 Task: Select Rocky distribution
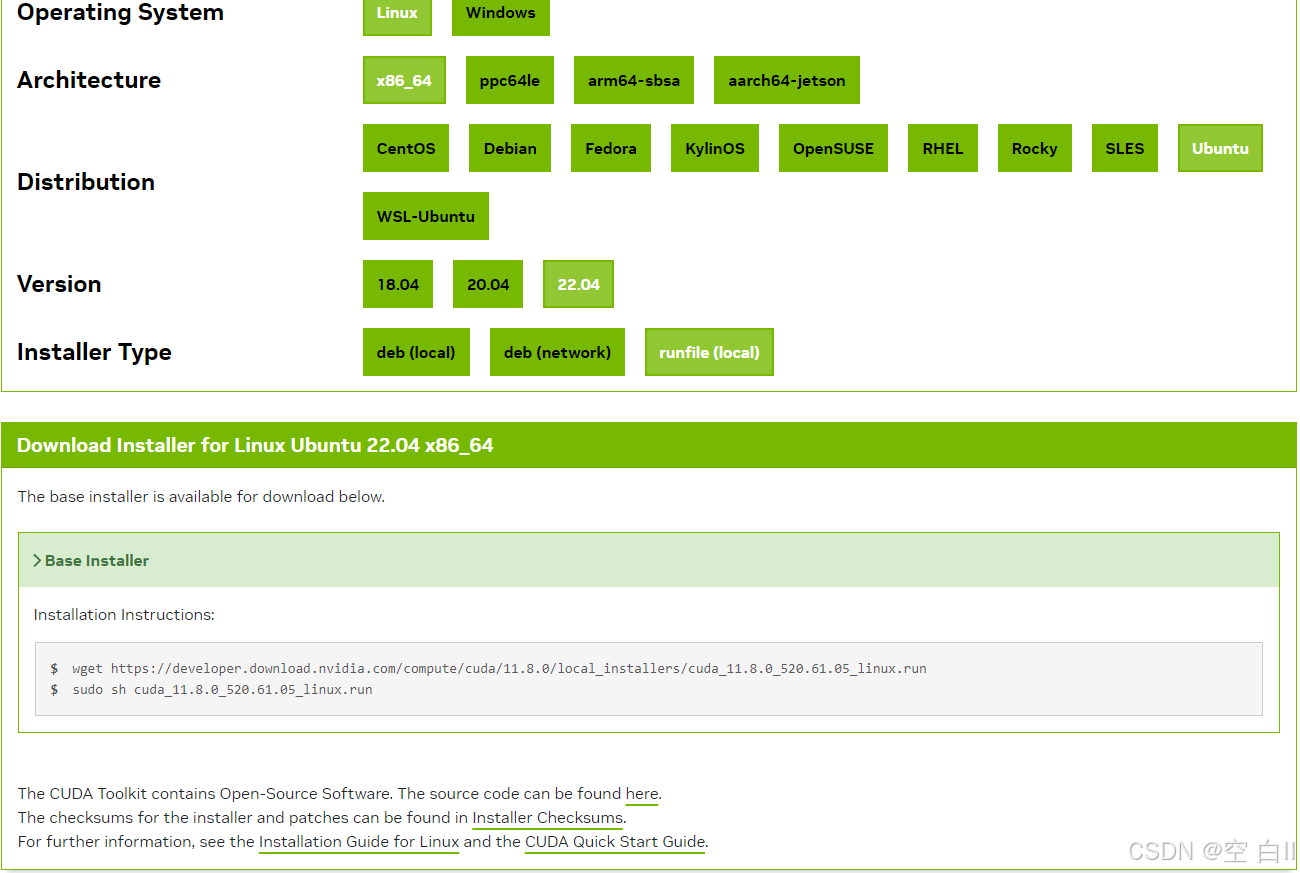1035,148
